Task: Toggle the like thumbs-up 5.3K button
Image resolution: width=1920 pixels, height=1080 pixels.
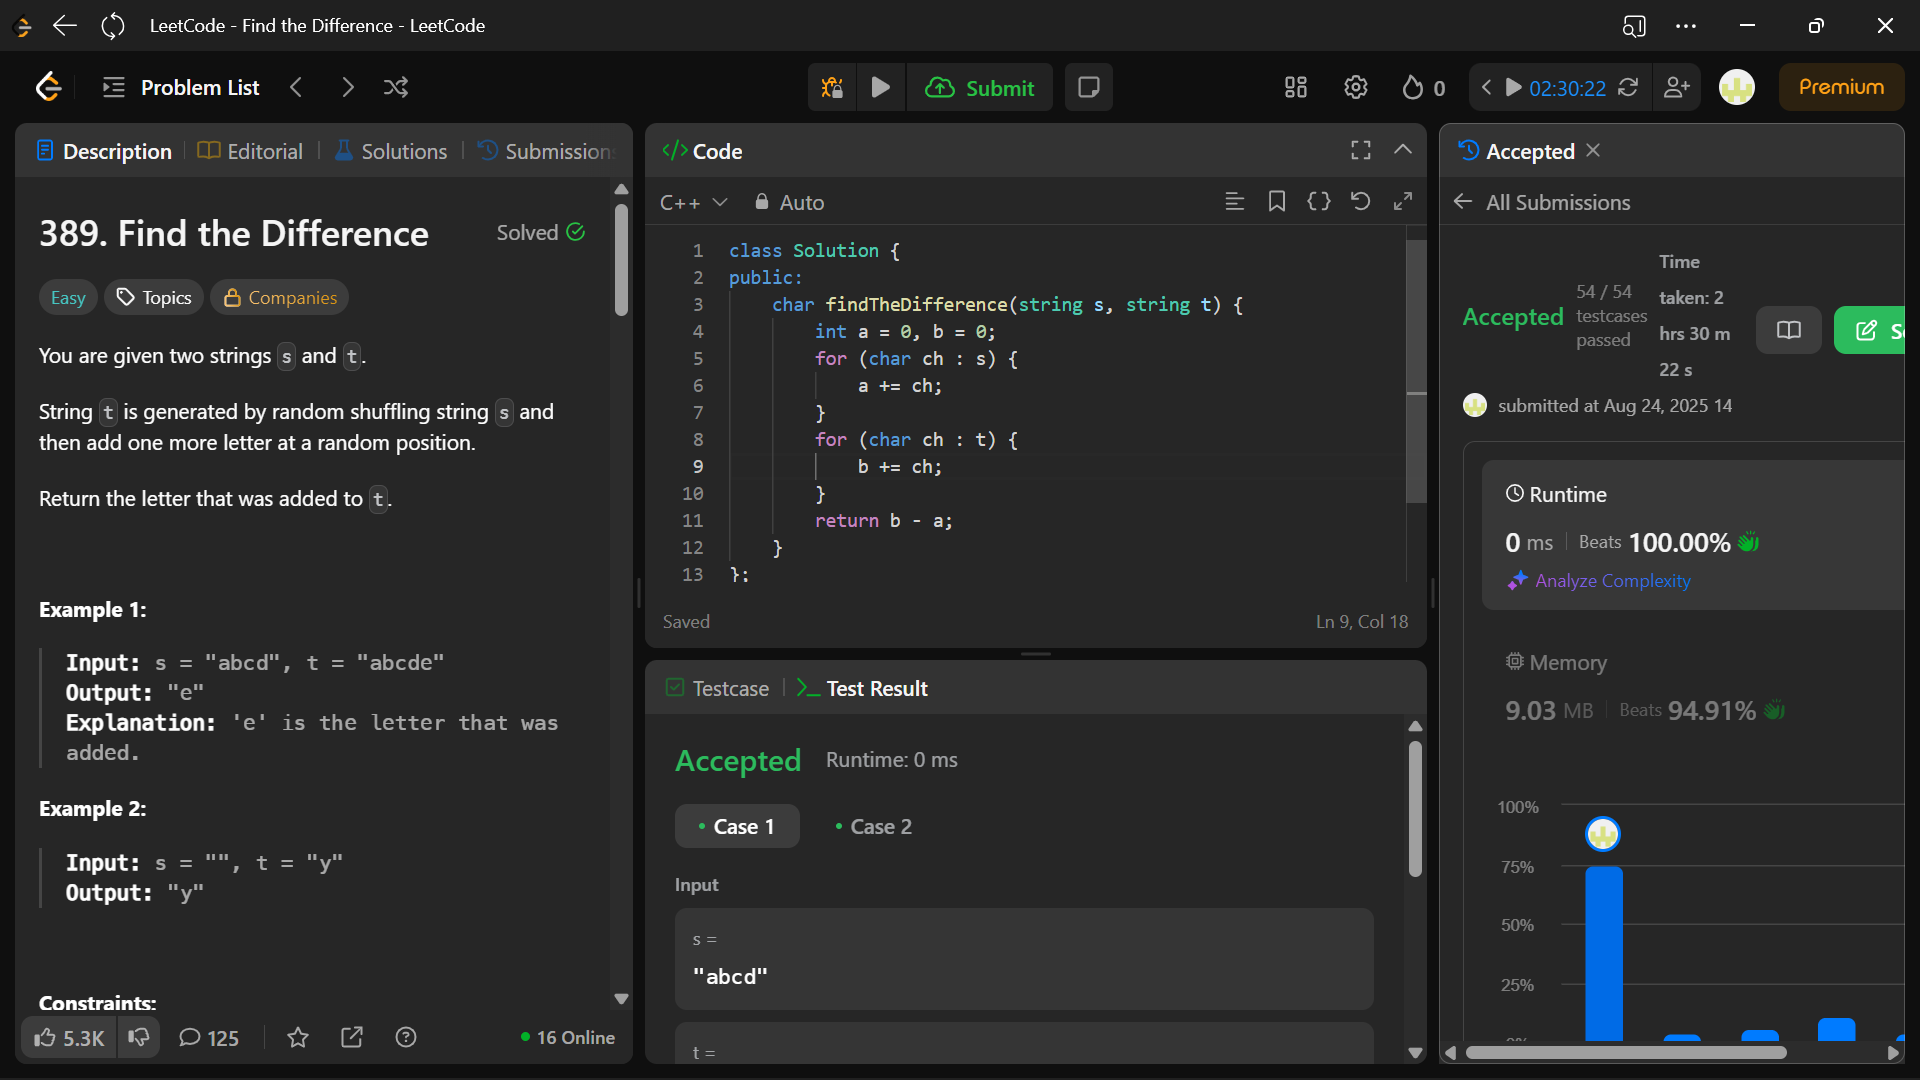Action: tap(69, 1037)
